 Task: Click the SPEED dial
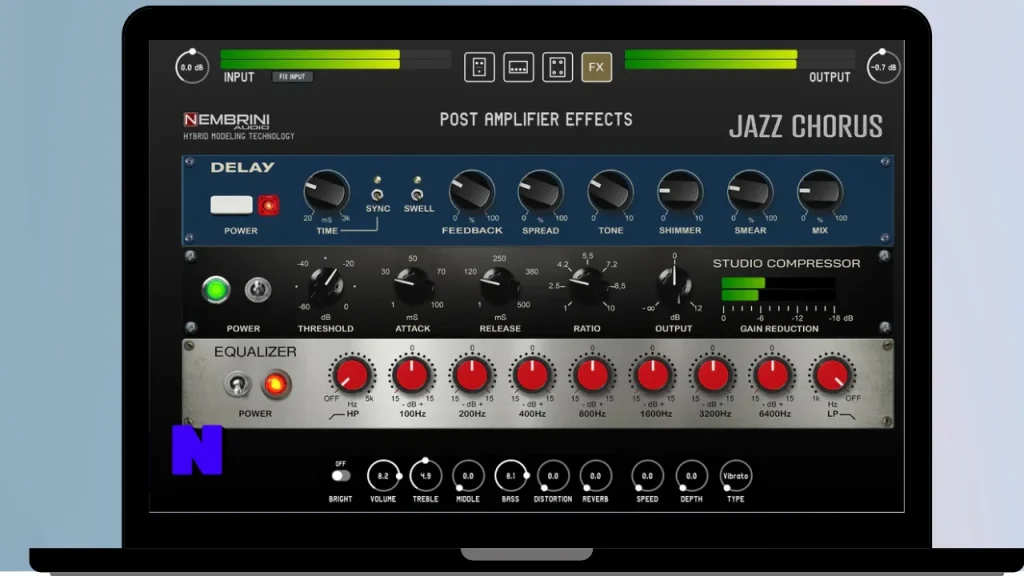(x=647, y=475)
